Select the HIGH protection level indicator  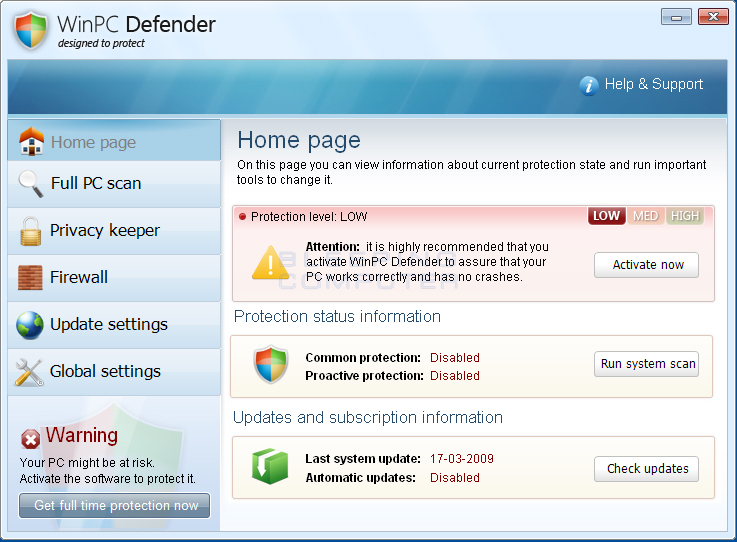tap(684, 216)
